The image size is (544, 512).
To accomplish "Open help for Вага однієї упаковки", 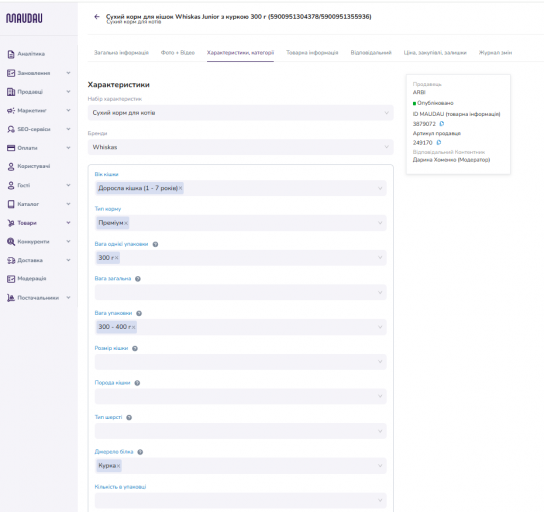I will click(155, 244).
